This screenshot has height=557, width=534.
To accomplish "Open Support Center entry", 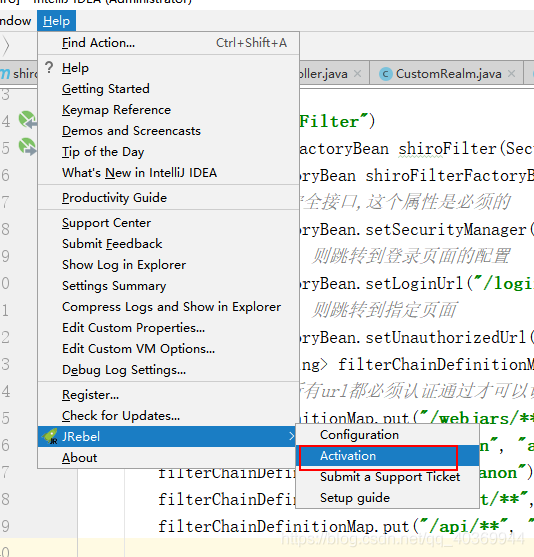I will [168, 223].
